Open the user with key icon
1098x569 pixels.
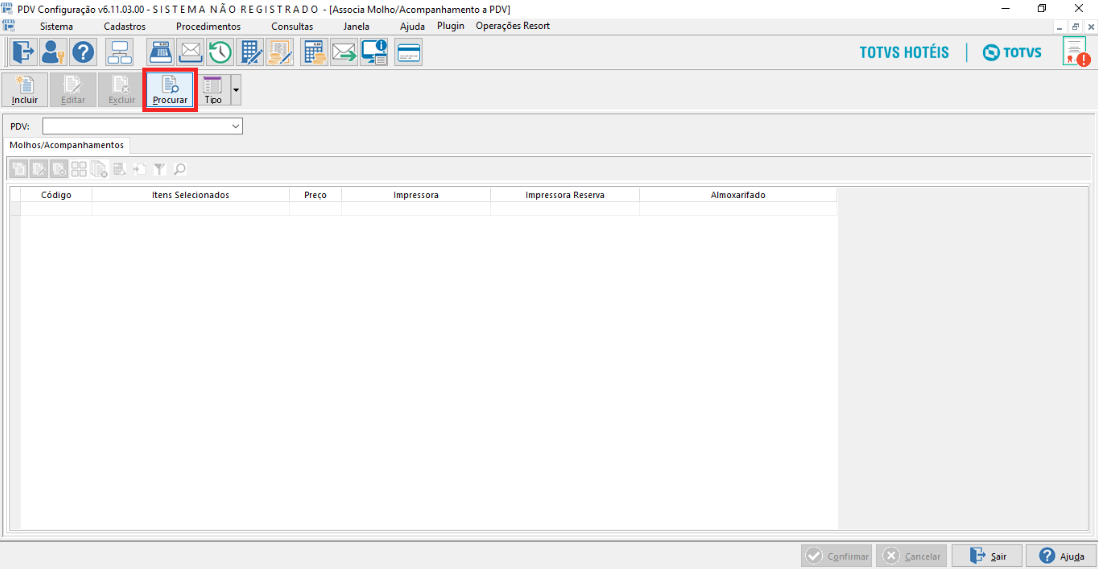53,52
